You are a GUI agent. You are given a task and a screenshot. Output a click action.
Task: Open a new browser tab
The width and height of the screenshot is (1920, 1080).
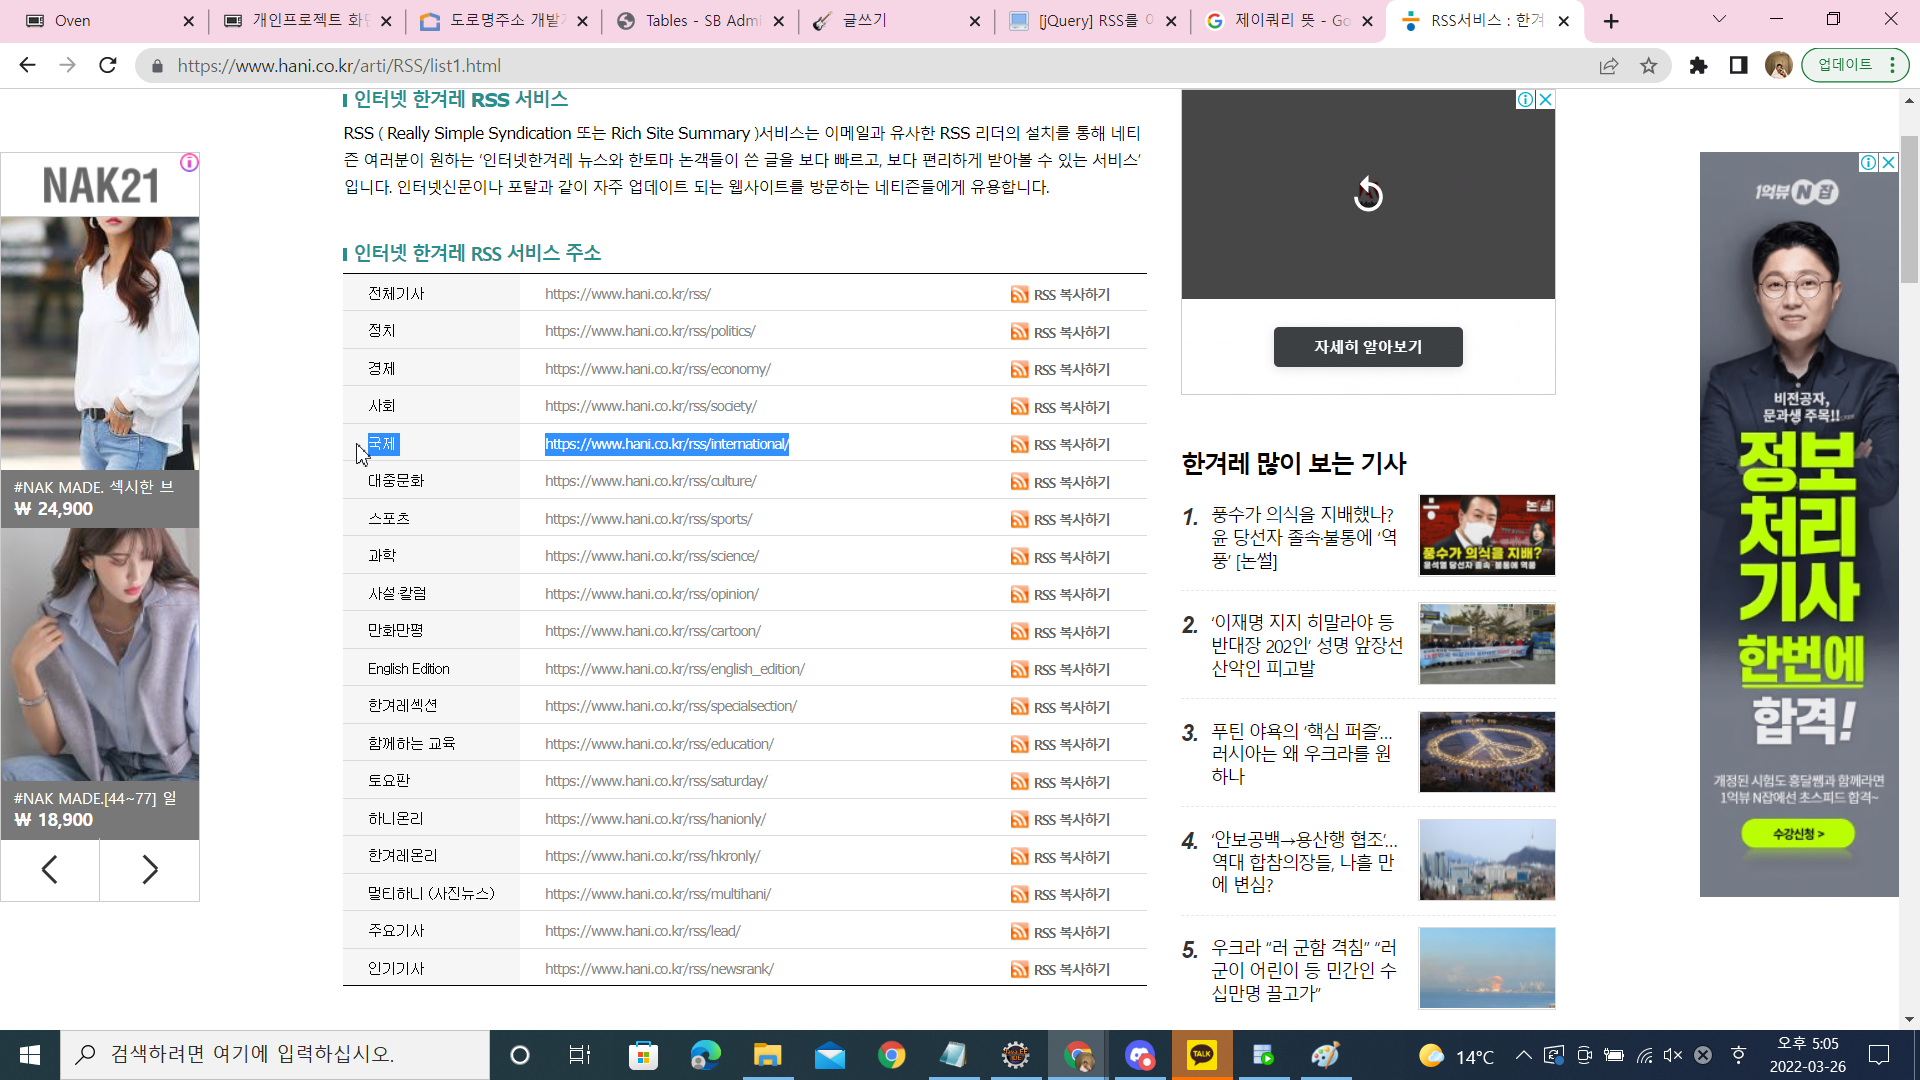pos(1611,21)
